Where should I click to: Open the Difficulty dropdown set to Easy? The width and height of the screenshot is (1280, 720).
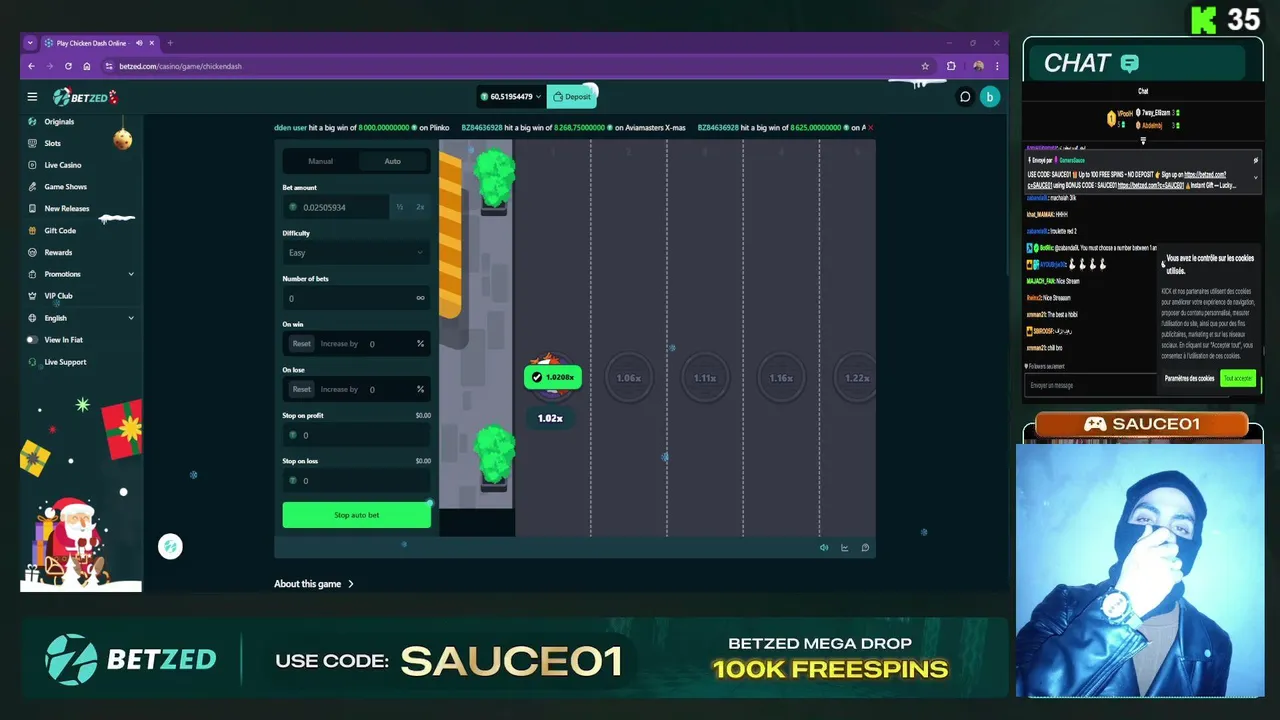tap(356, 253)
